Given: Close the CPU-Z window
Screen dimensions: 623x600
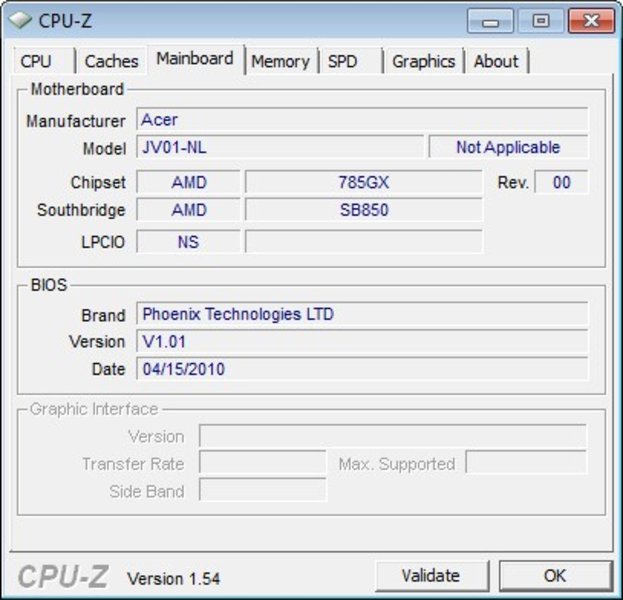Looking at the screenshot, I should click(591, 21).
